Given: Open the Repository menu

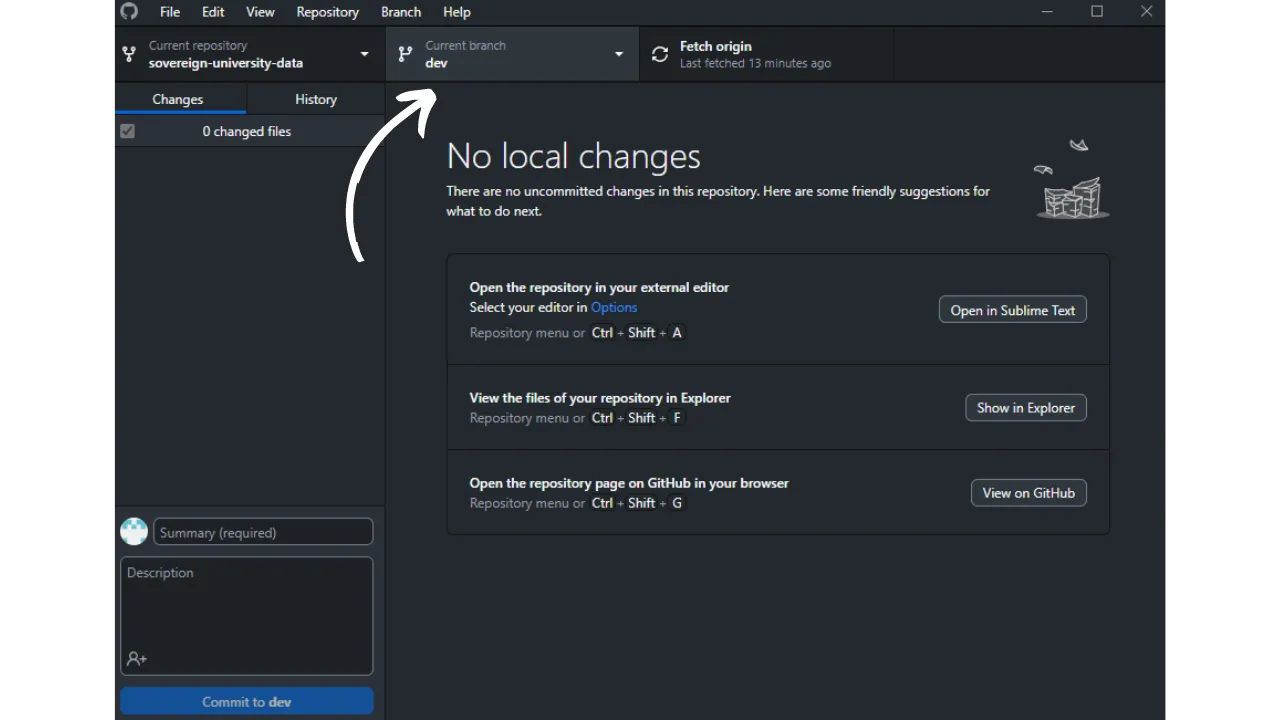Looking at the screenshot, I should pyautogui.click(x=327, y=12).
